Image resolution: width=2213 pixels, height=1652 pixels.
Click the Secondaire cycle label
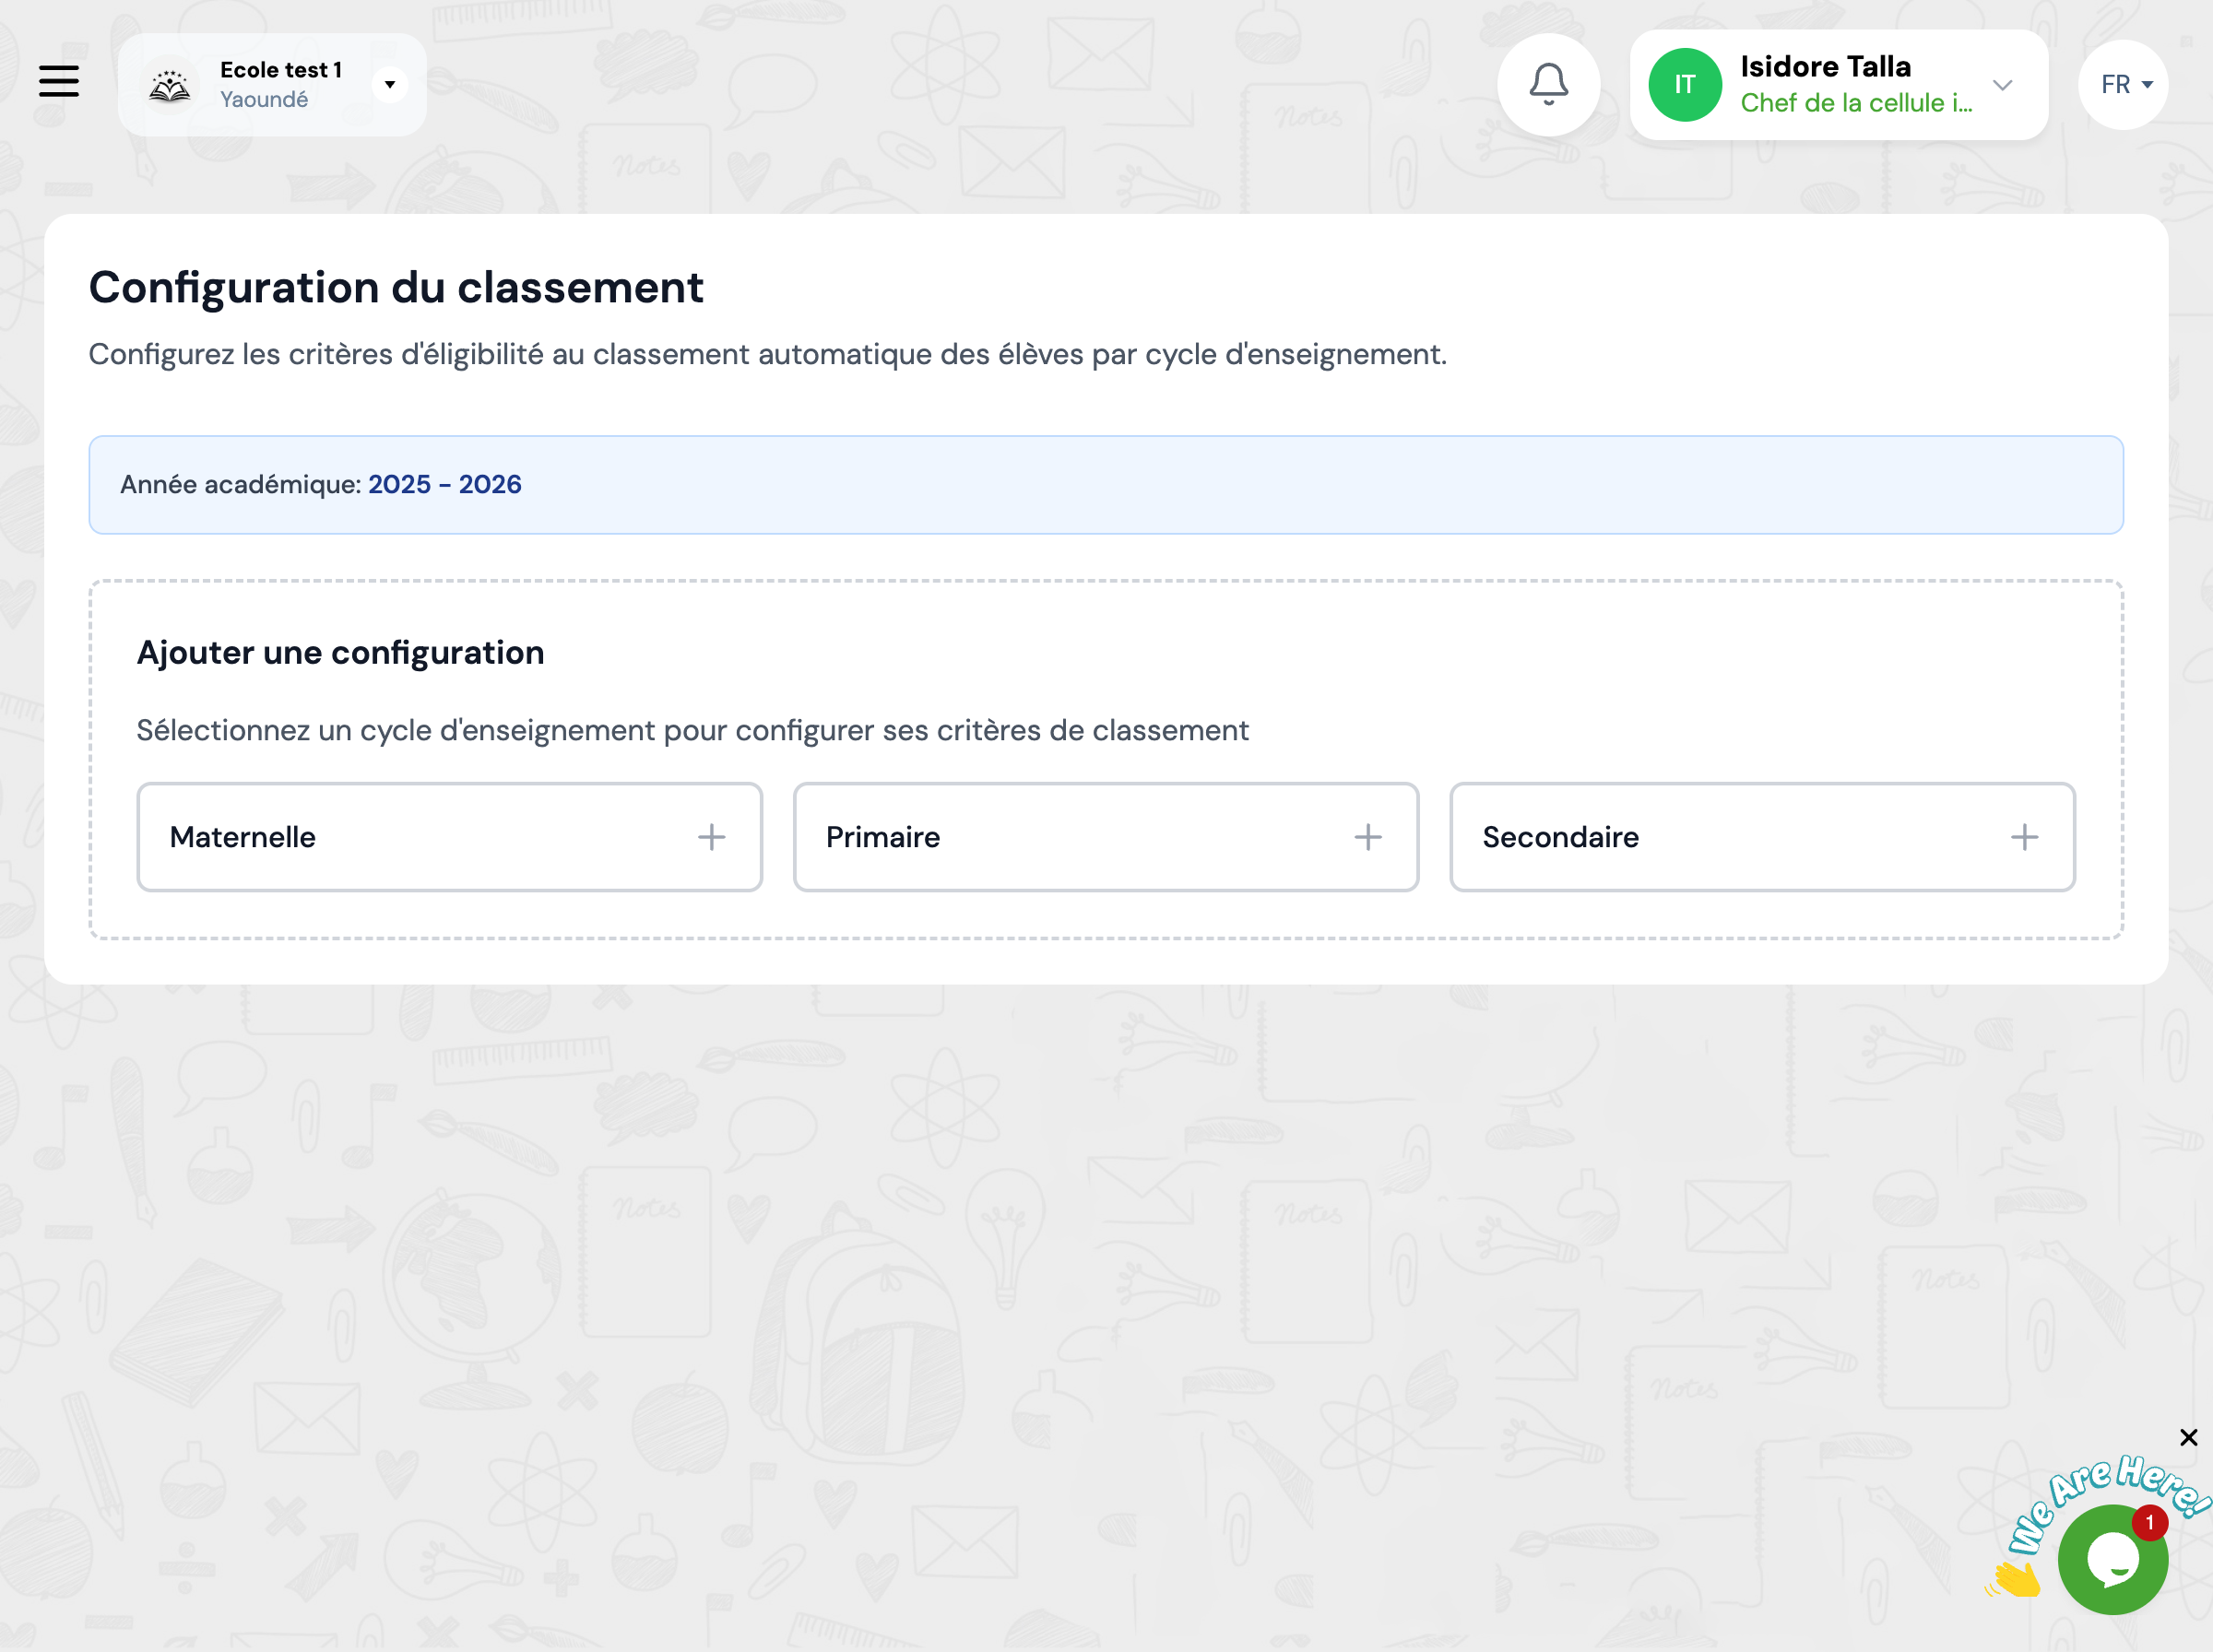tap(1560, 836)
